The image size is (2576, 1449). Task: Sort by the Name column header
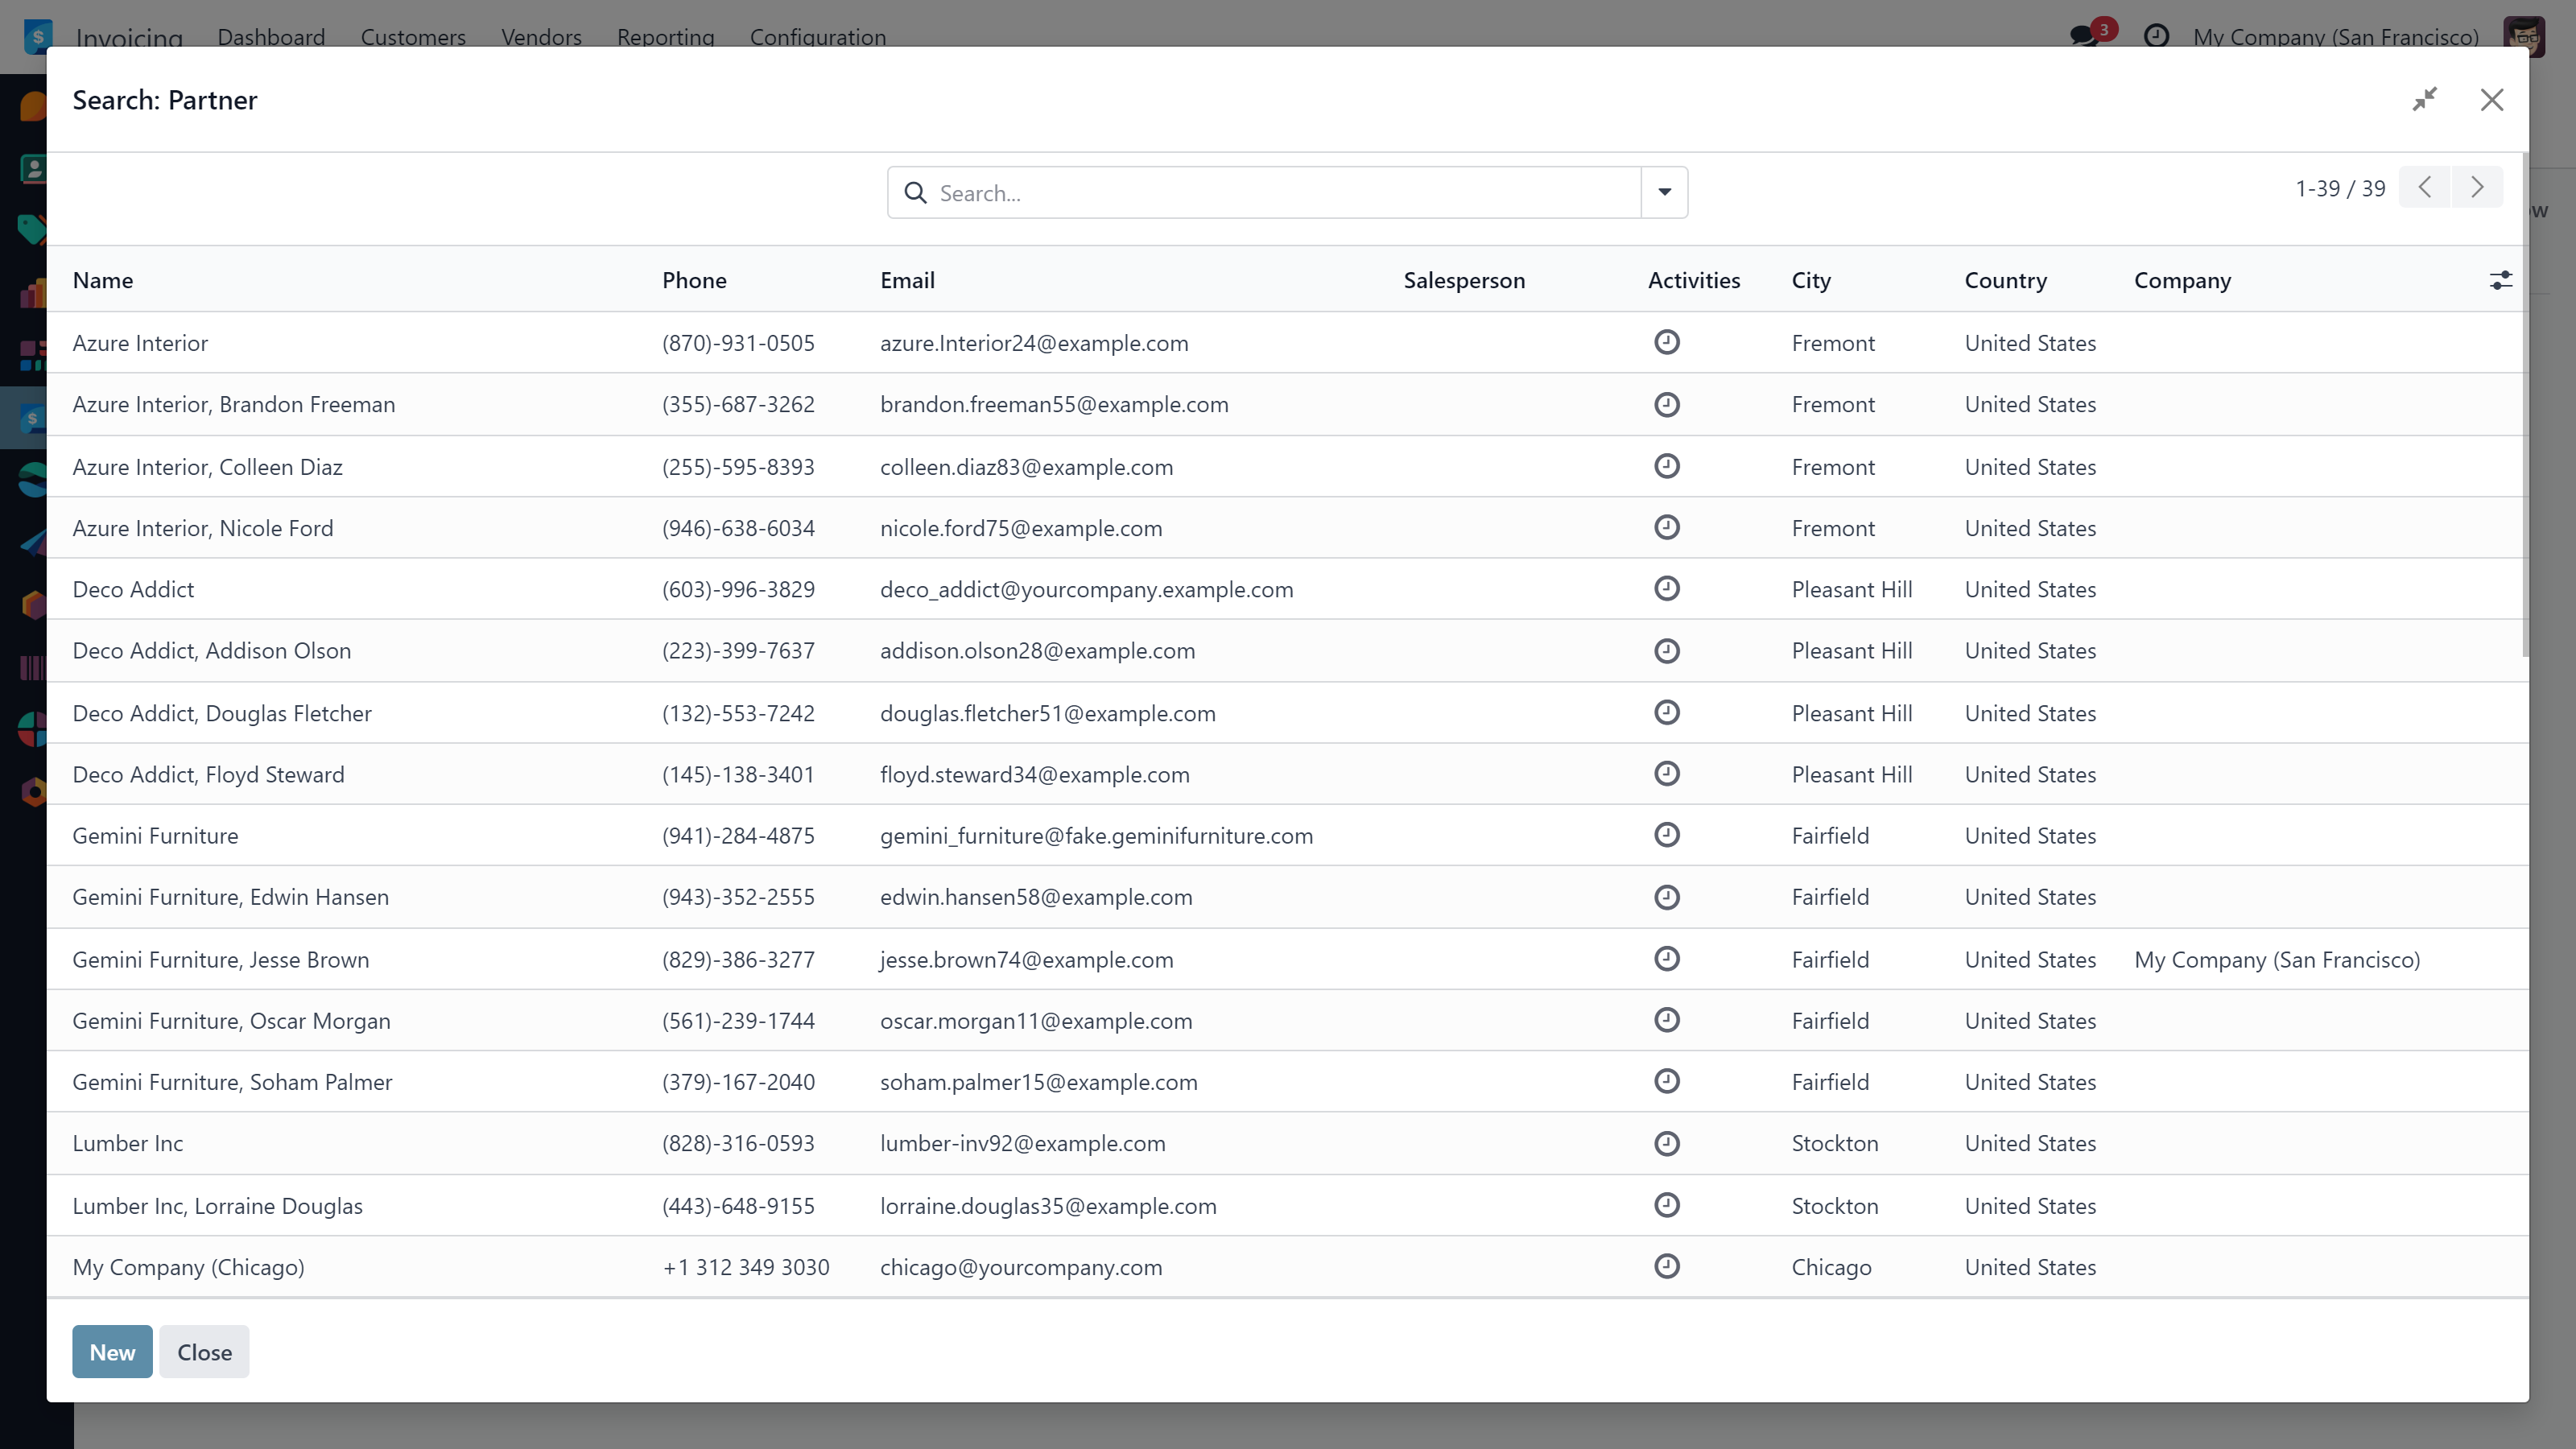pos(103,280)
